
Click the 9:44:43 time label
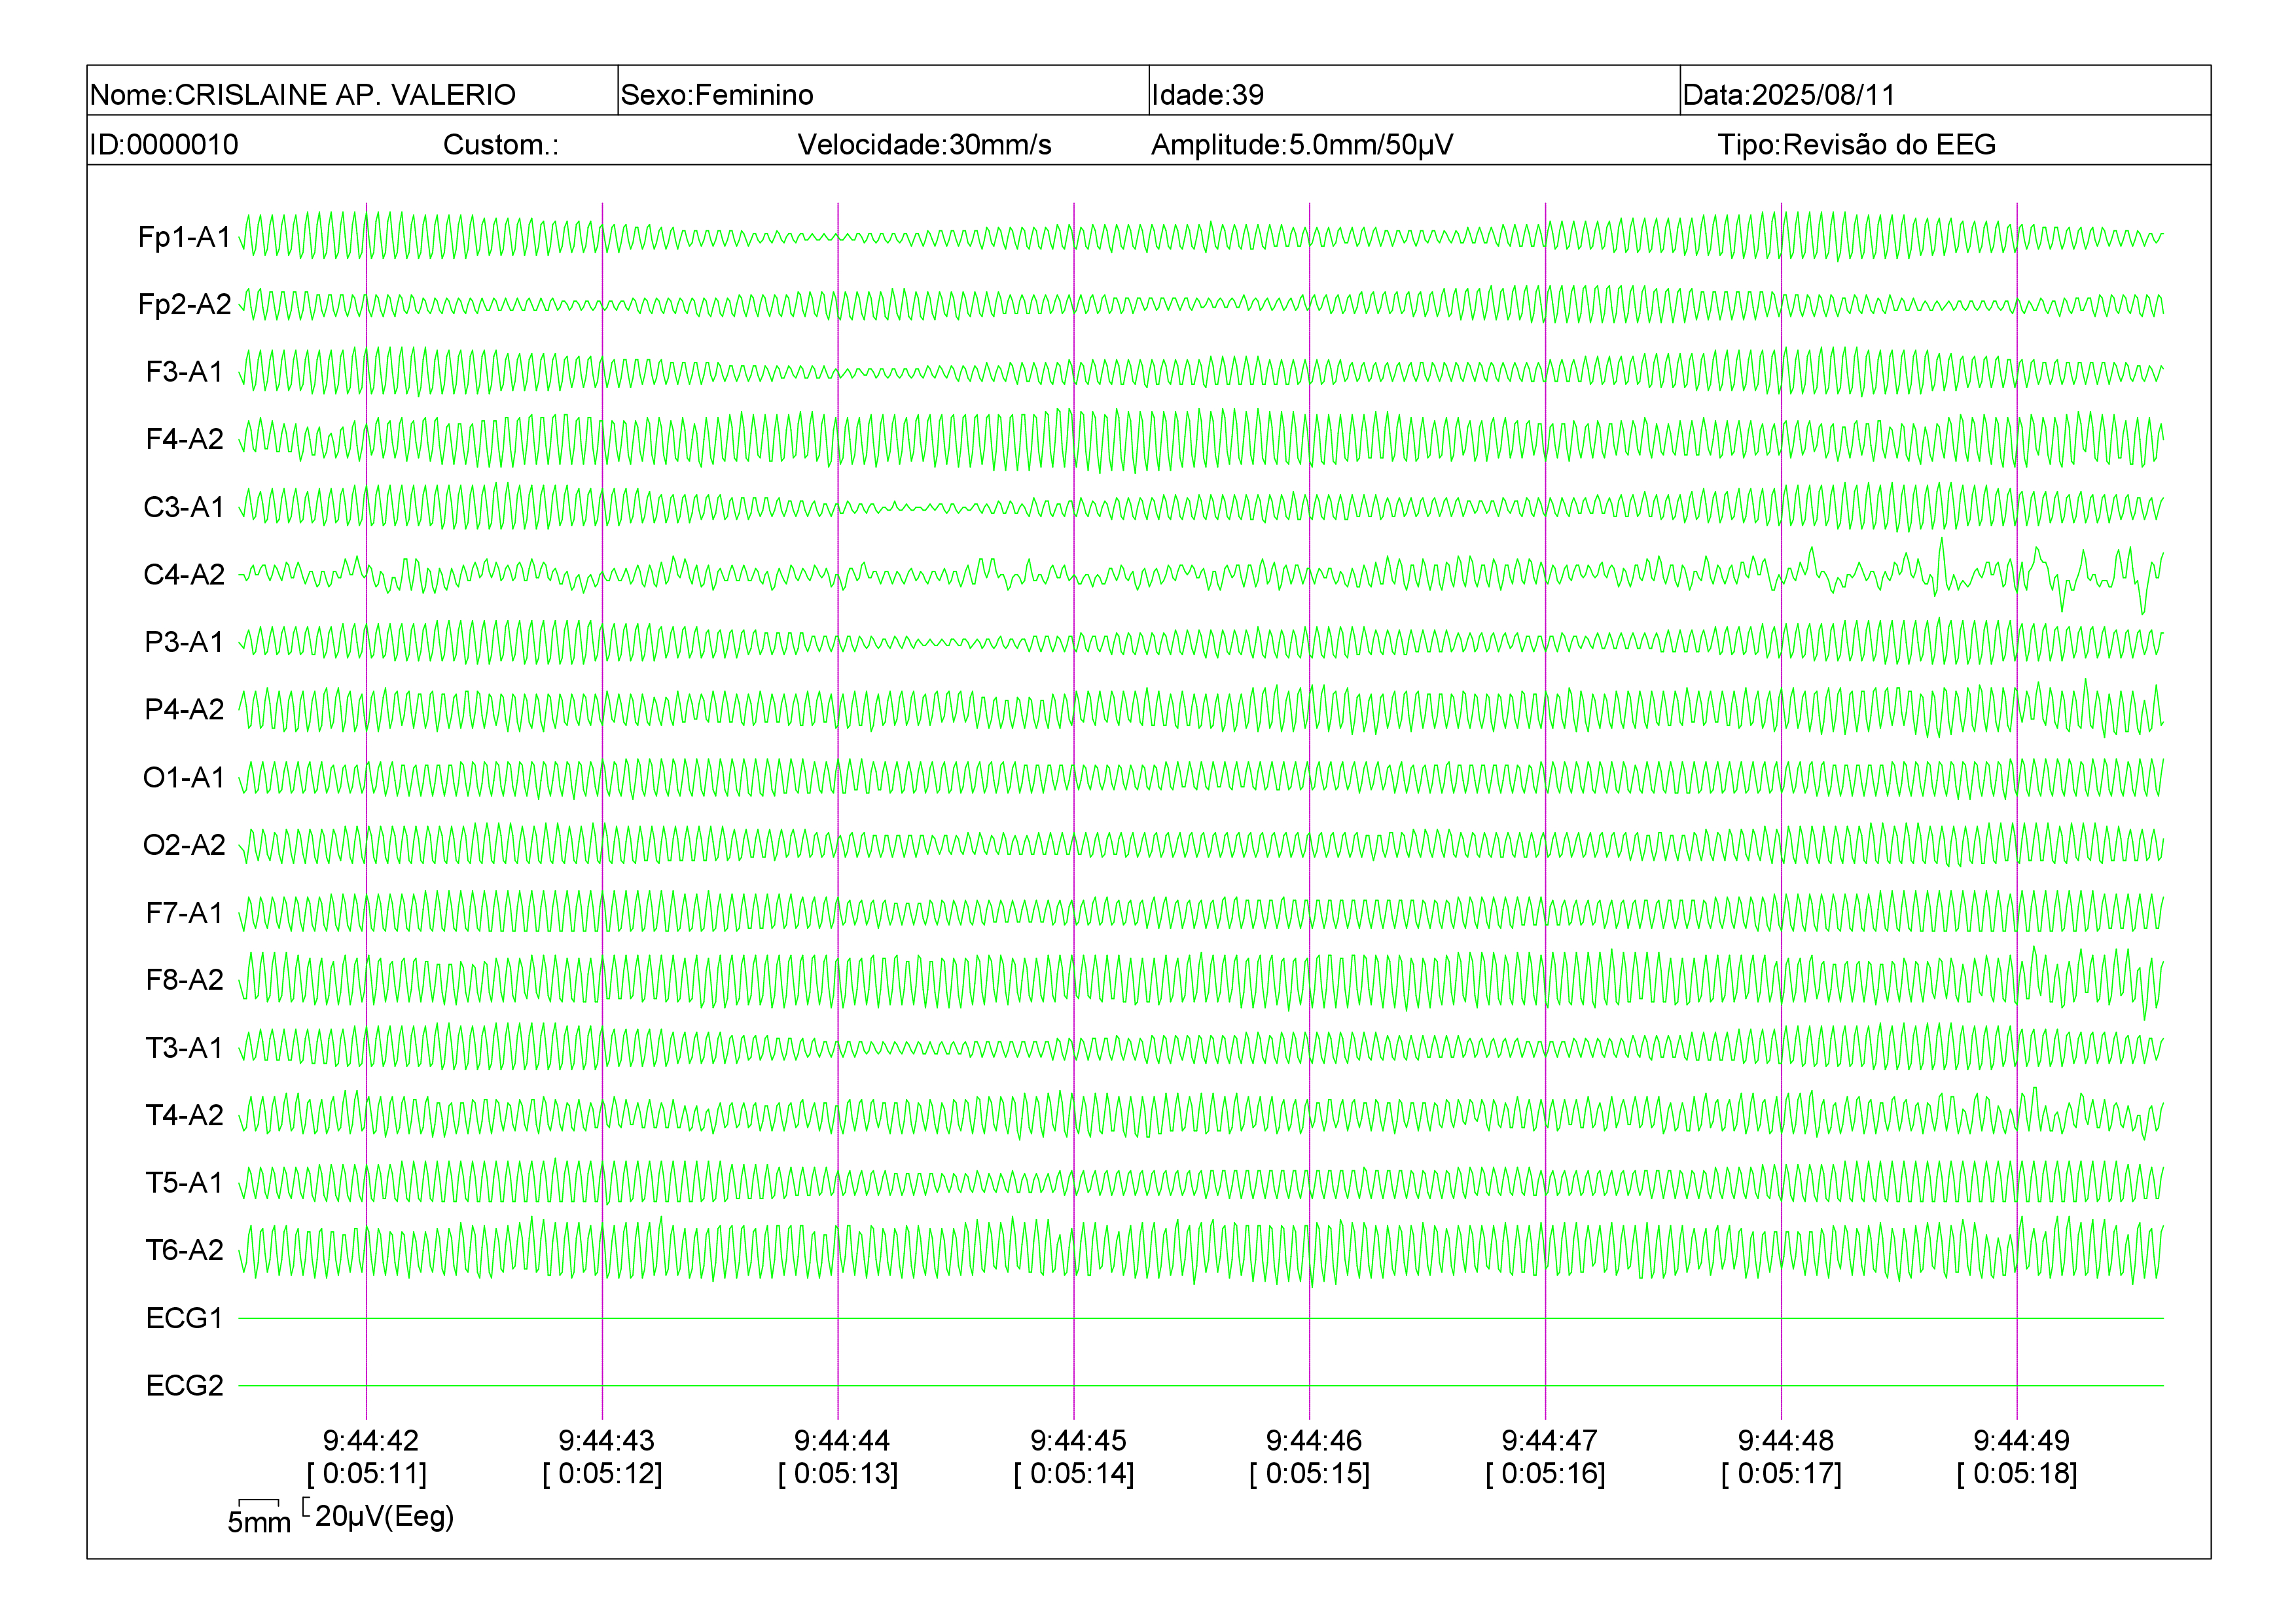[606, 1440]
